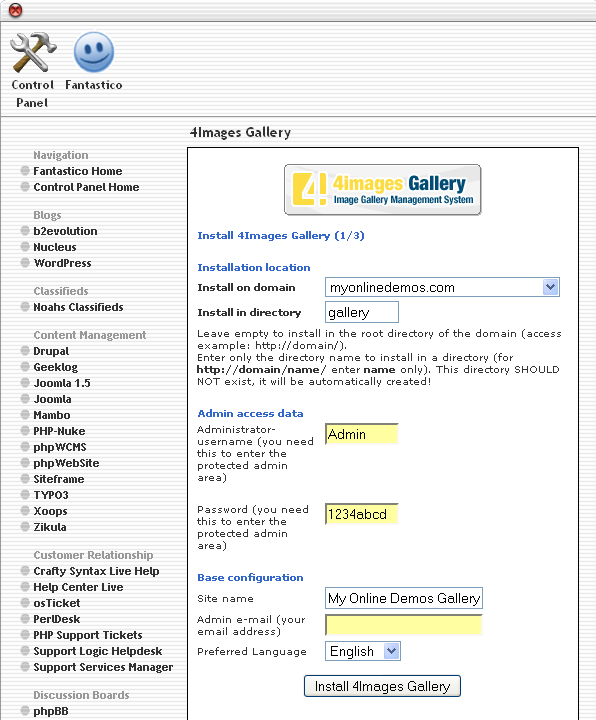
Task: Go to Fantastico Home
Action: point(78,171)
